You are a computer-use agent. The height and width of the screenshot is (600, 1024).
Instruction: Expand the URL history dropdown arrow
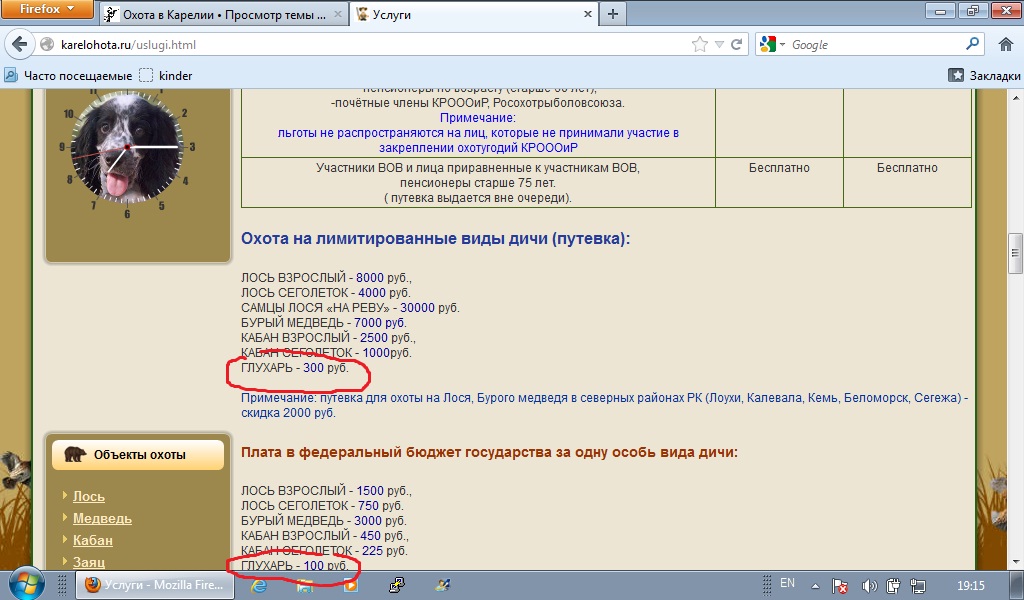(719, 45)
